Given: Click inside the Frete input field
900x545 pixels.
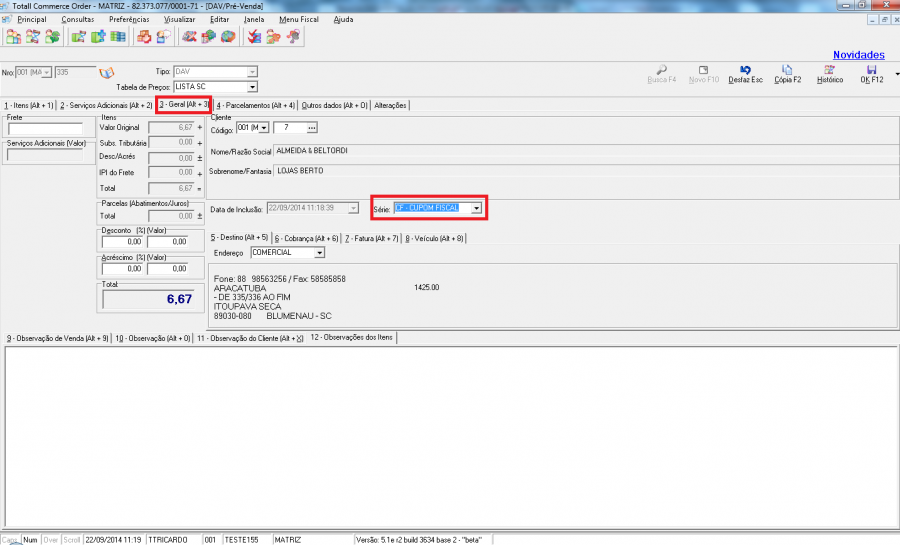Looking at the screenshot, I should pos(44,129).
